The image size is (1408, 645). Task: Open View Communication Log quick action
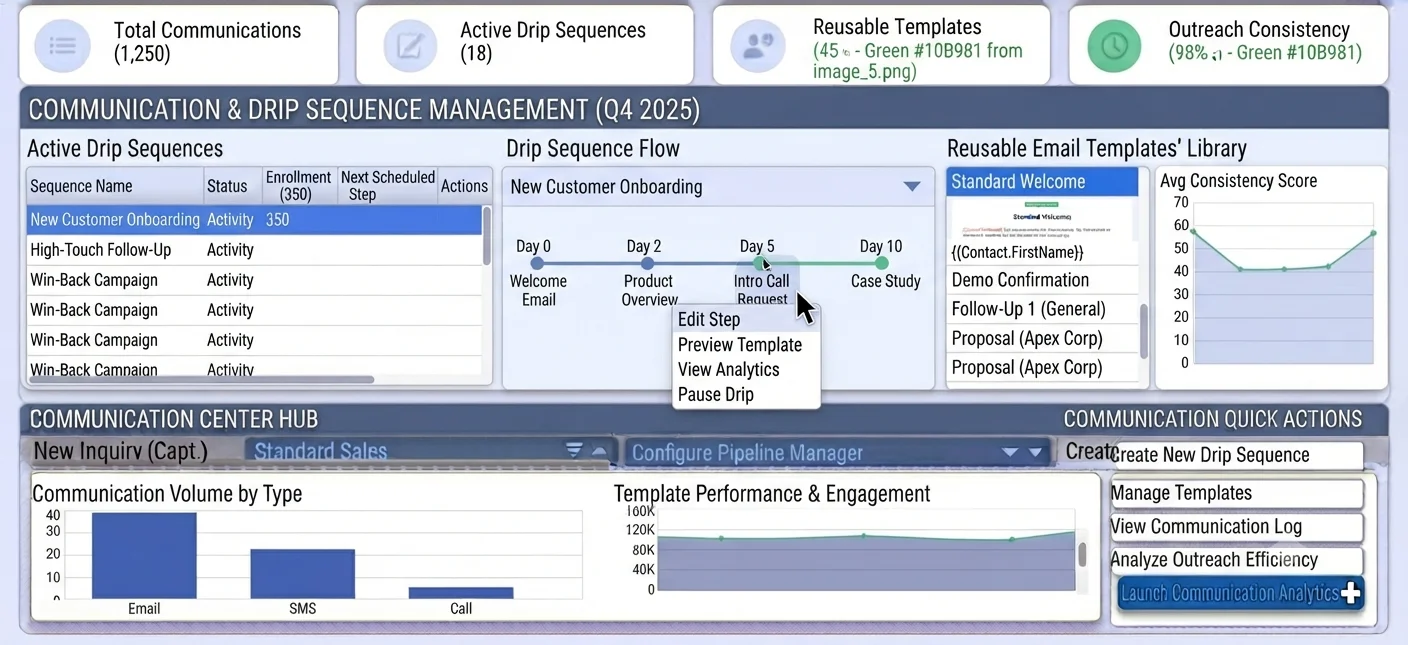click(x=1237, y=527)
